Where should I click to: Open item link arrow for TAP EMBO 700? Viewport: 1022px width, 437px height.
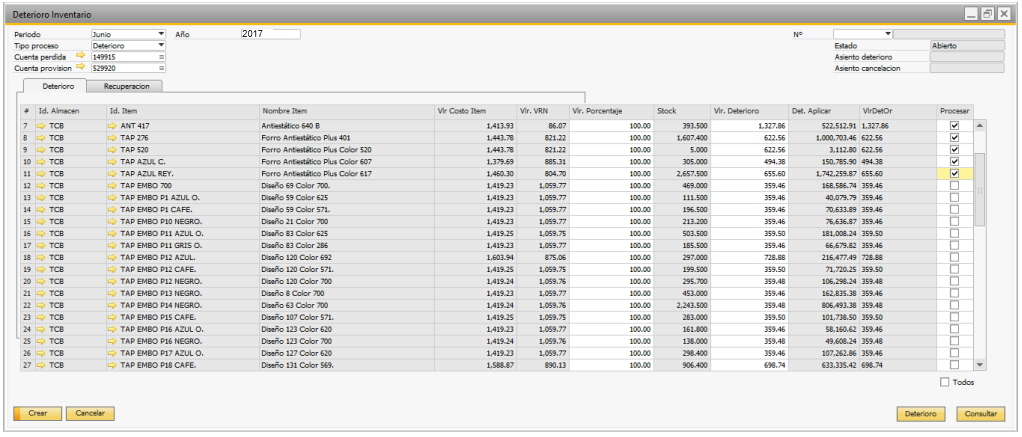click(113, 186)
